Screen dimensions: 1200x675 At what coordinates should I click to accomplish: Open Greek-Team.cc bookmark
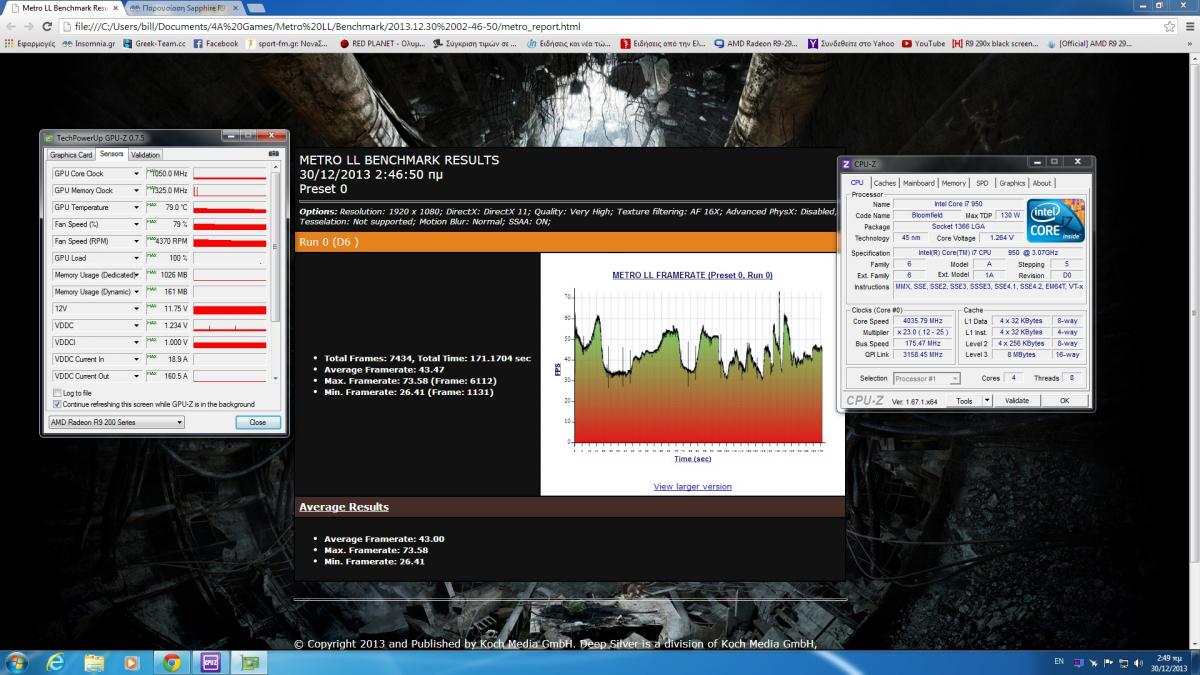tap(154, 44)
